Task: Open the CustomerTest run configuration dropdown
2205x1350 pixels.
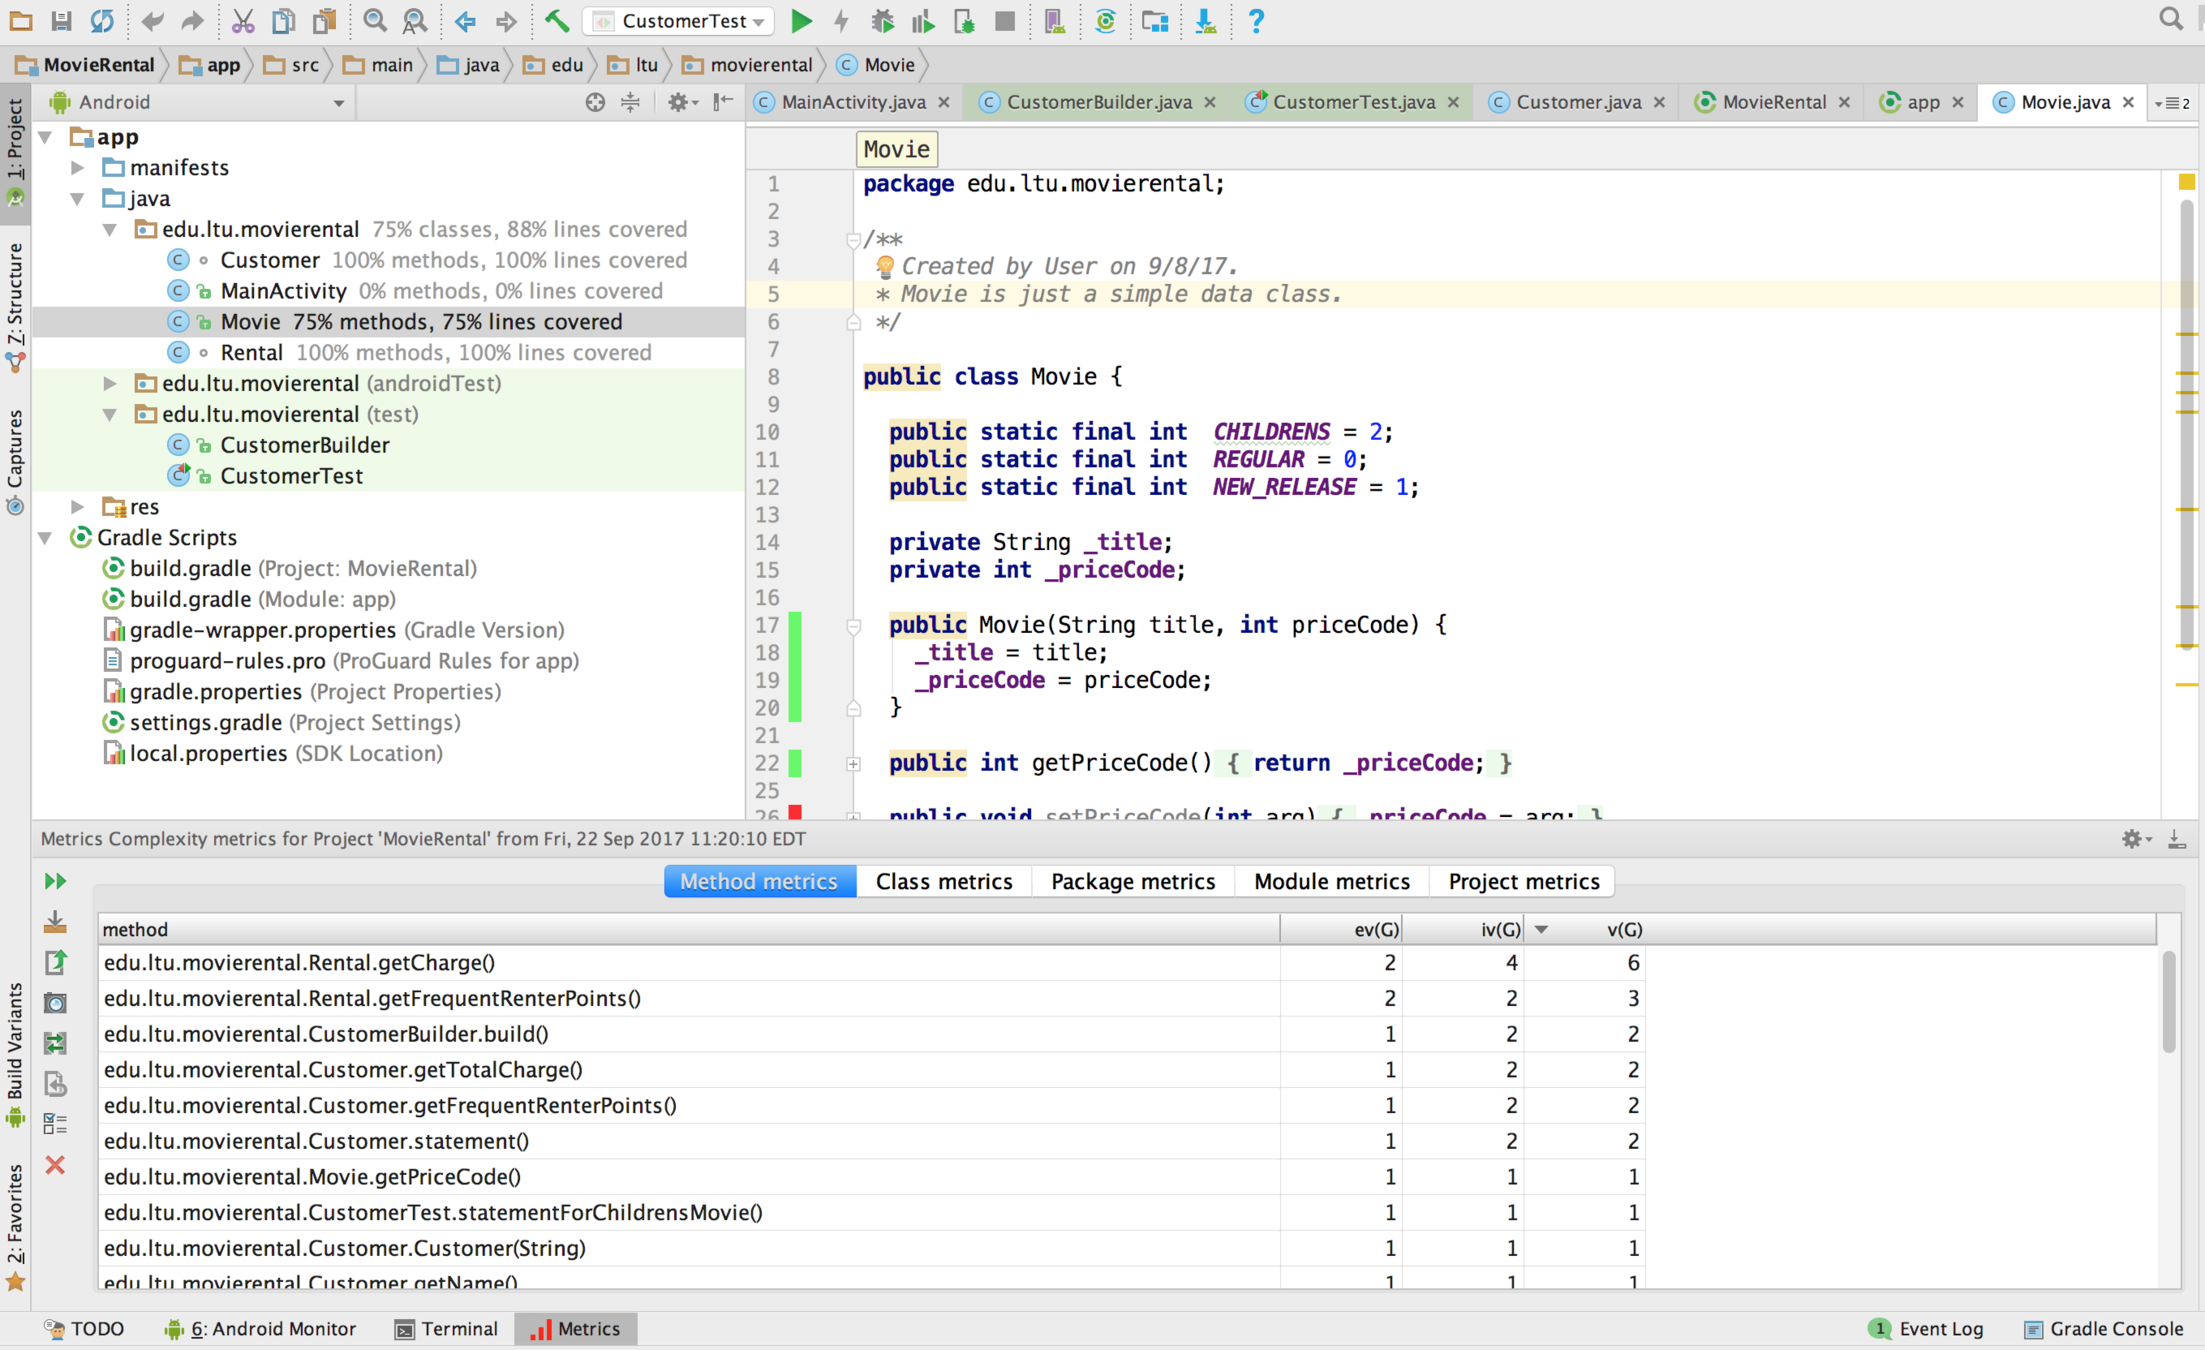Action: tap(680, 21)
